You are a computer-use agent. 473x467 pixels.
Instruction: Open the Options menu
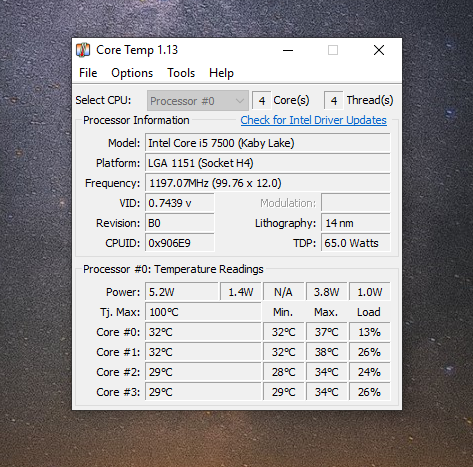[x=132, y=73]
